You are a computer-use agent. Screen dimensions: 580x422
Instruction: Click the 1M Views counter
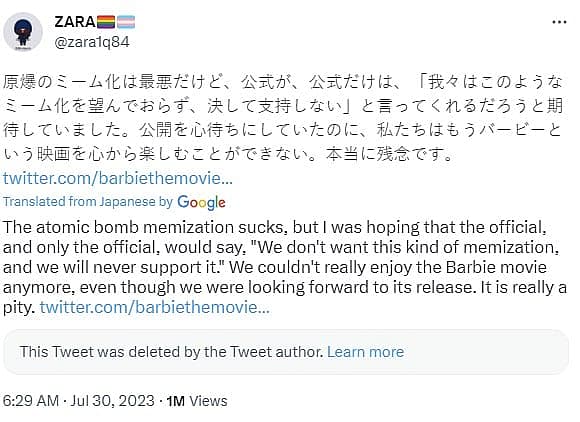tap(197, 401)
